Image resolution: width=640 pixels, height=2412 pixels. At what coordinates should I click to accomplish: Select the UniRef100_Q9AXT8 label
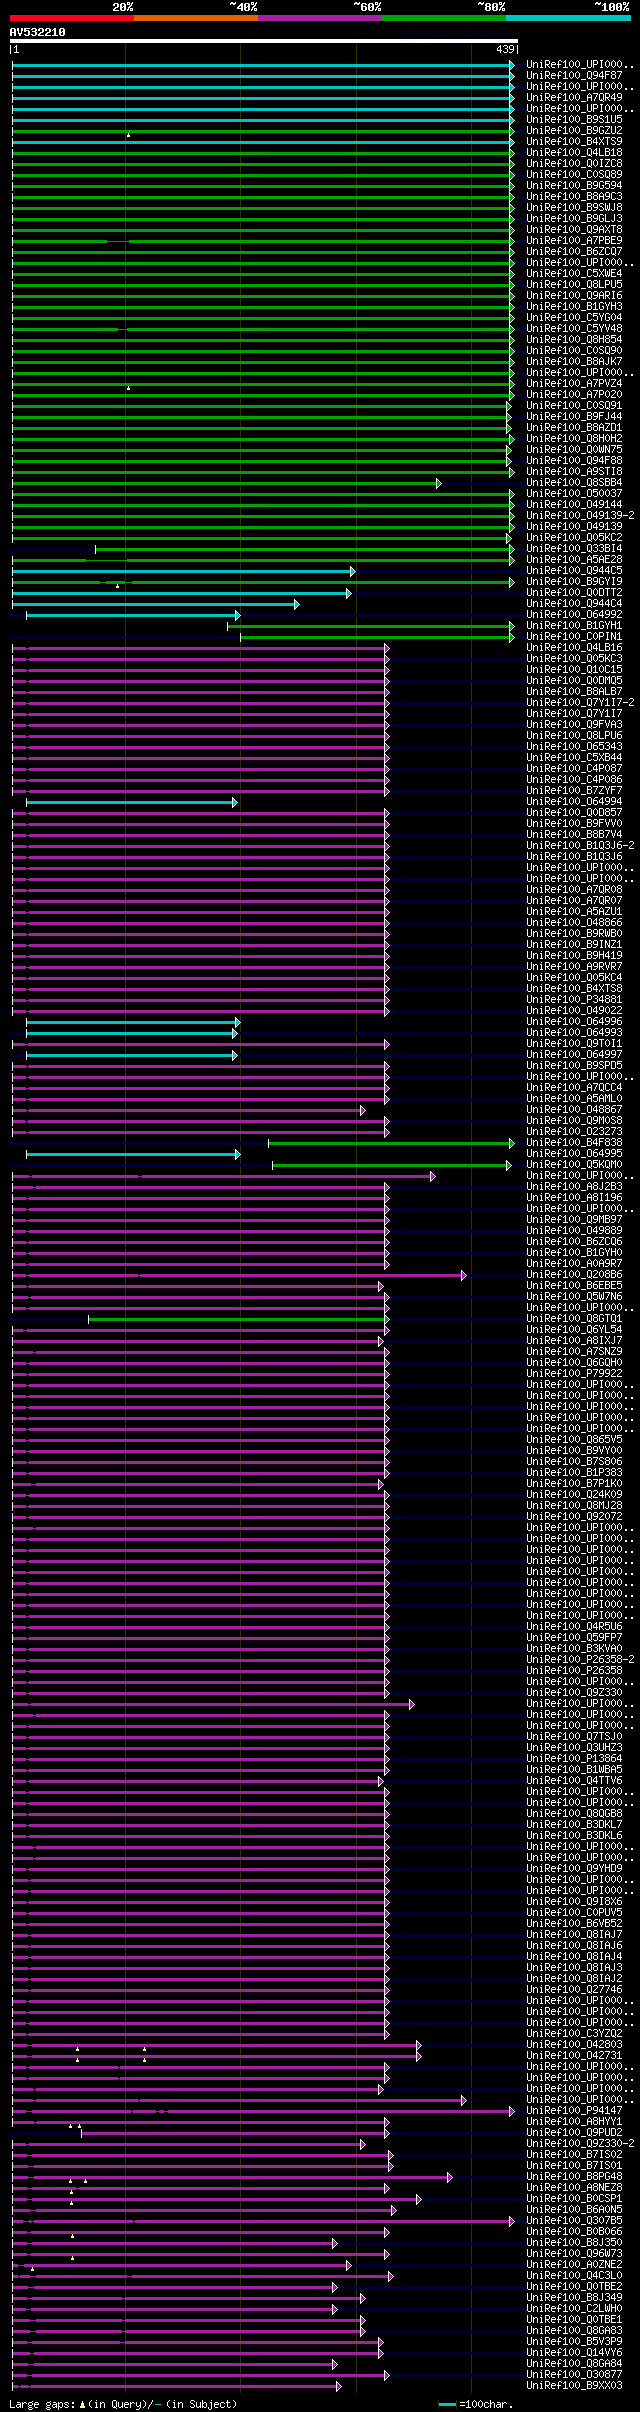tap(574, 230)
